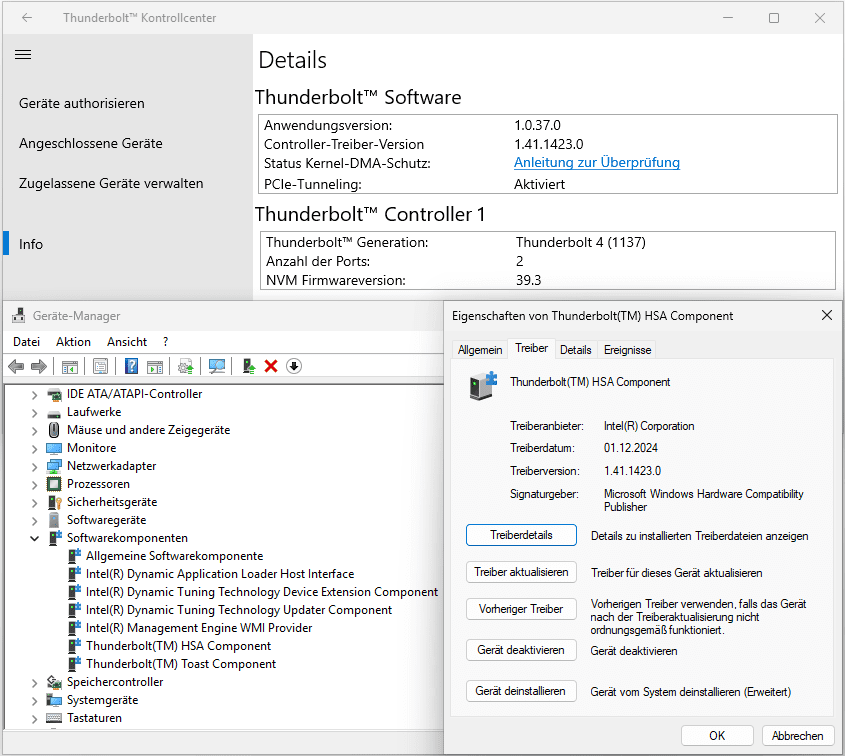The image size is (845, 756).
Task: Click Vorheriger Treiber button
Action: point(521,609)
